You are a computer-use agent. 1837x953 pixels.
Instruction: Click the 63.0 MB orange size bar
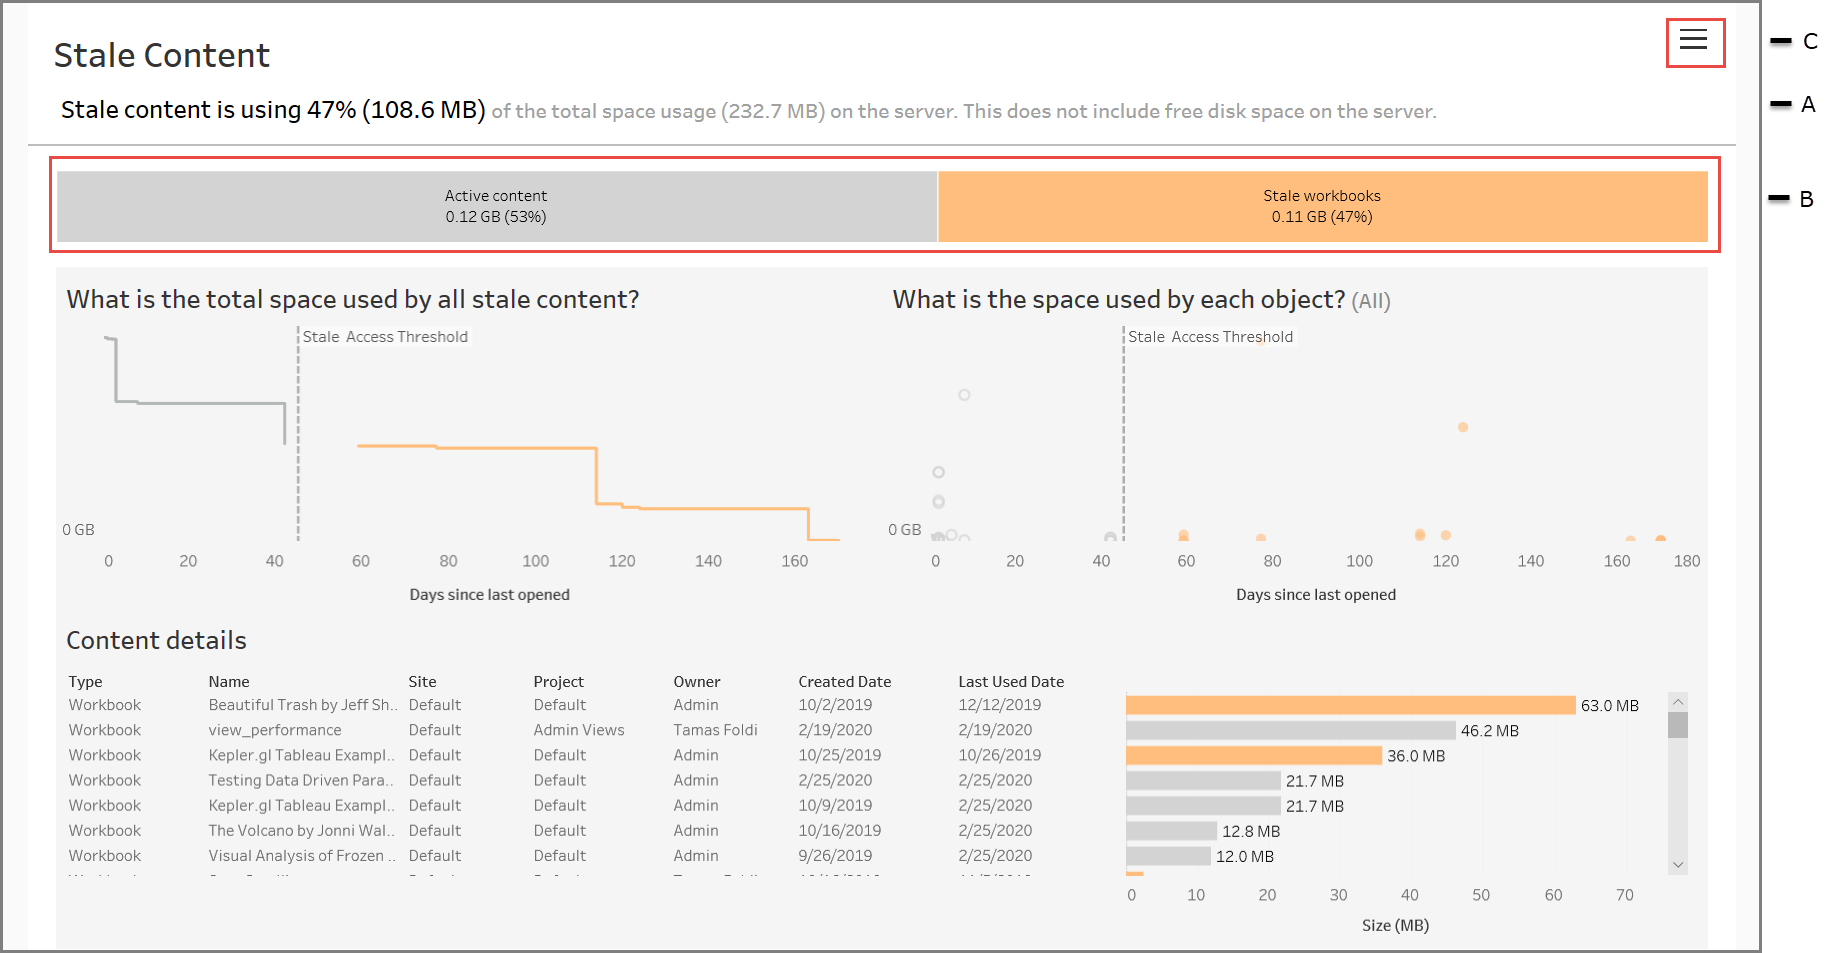pyautogui.click(x=1350, y=705)
